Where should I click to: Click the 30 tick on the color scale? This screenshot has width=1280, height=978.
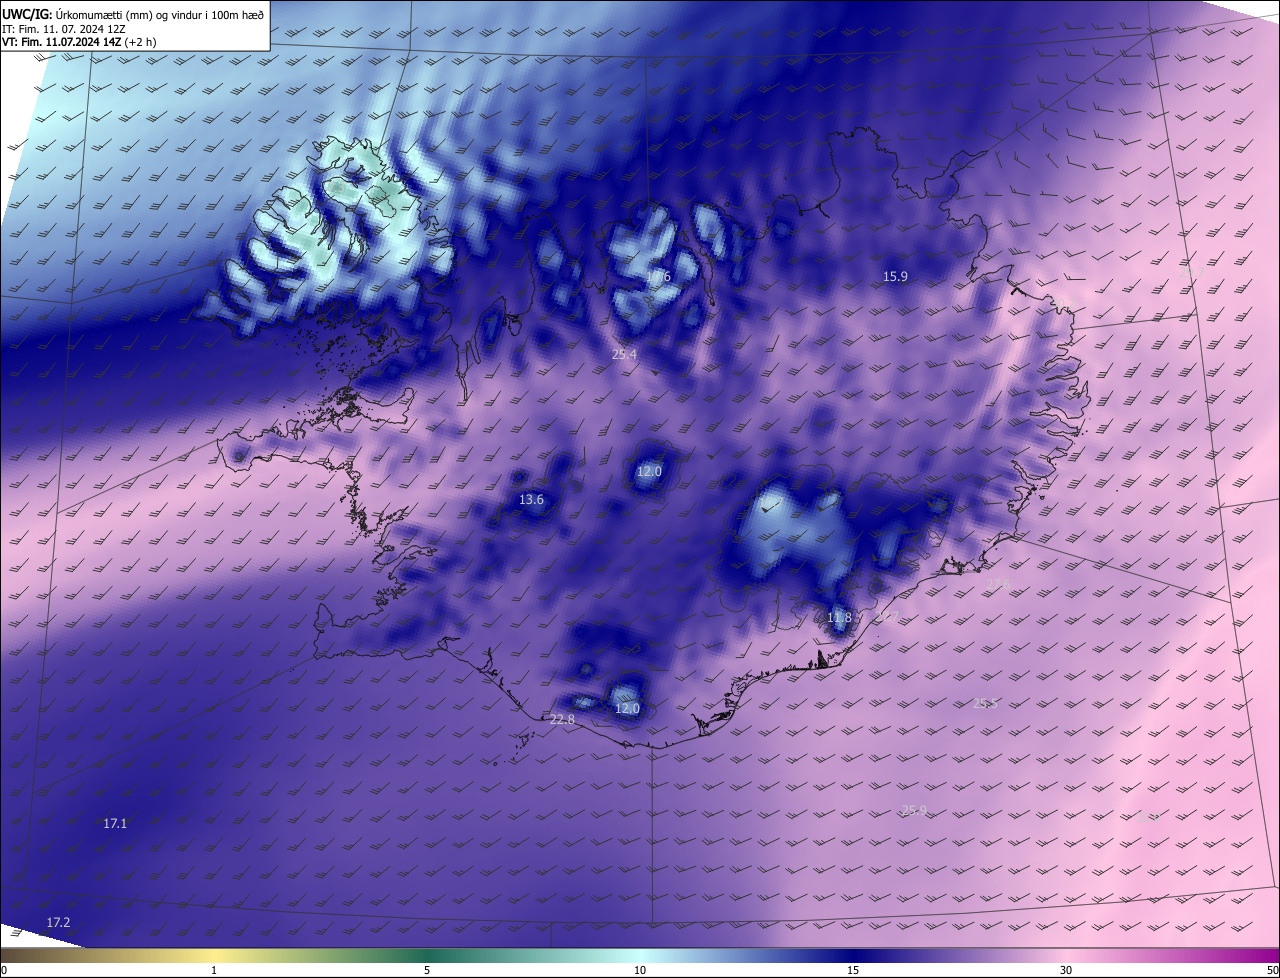pyautogui.click(x=1066, y=970)
